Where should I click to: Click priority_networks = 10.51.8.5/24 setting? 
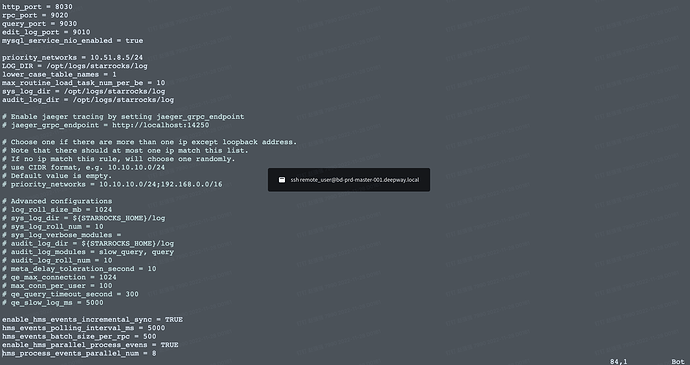[73, 58]
